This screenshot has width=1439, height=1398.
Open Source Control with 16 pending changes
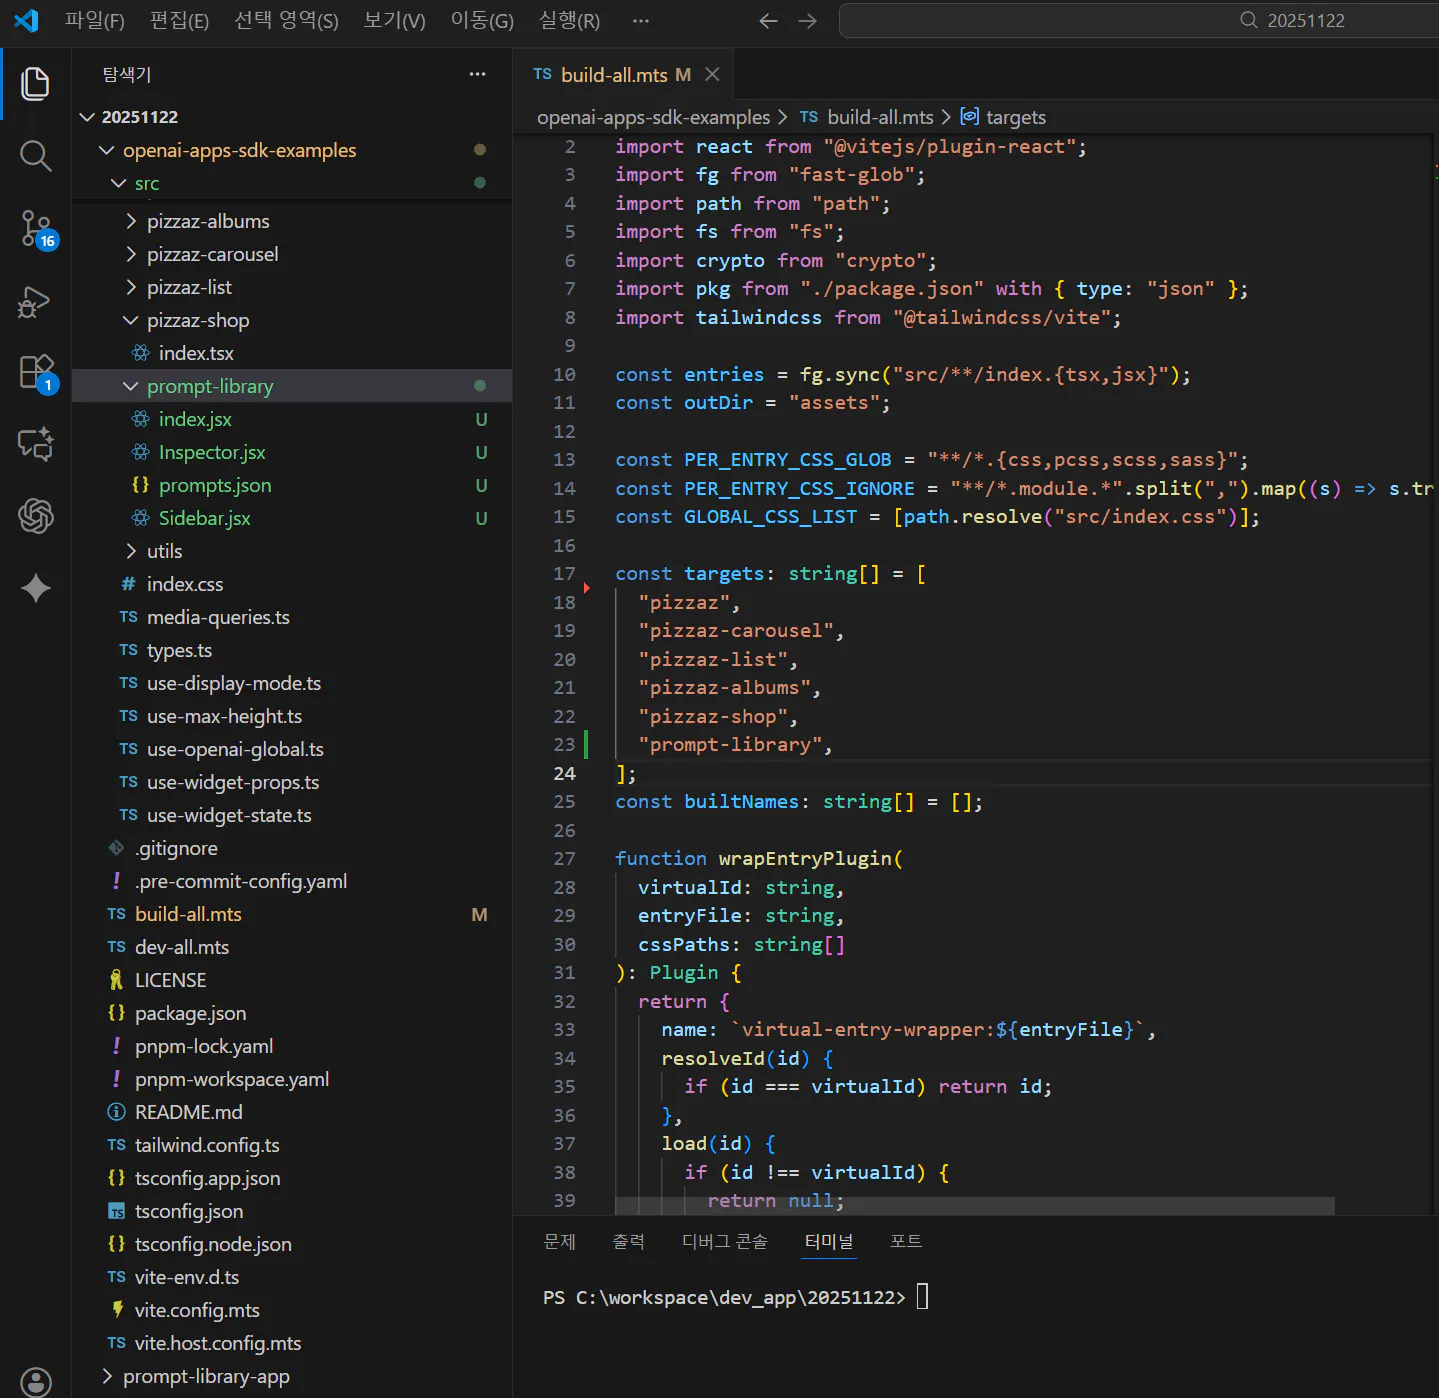tap(35, 228)
